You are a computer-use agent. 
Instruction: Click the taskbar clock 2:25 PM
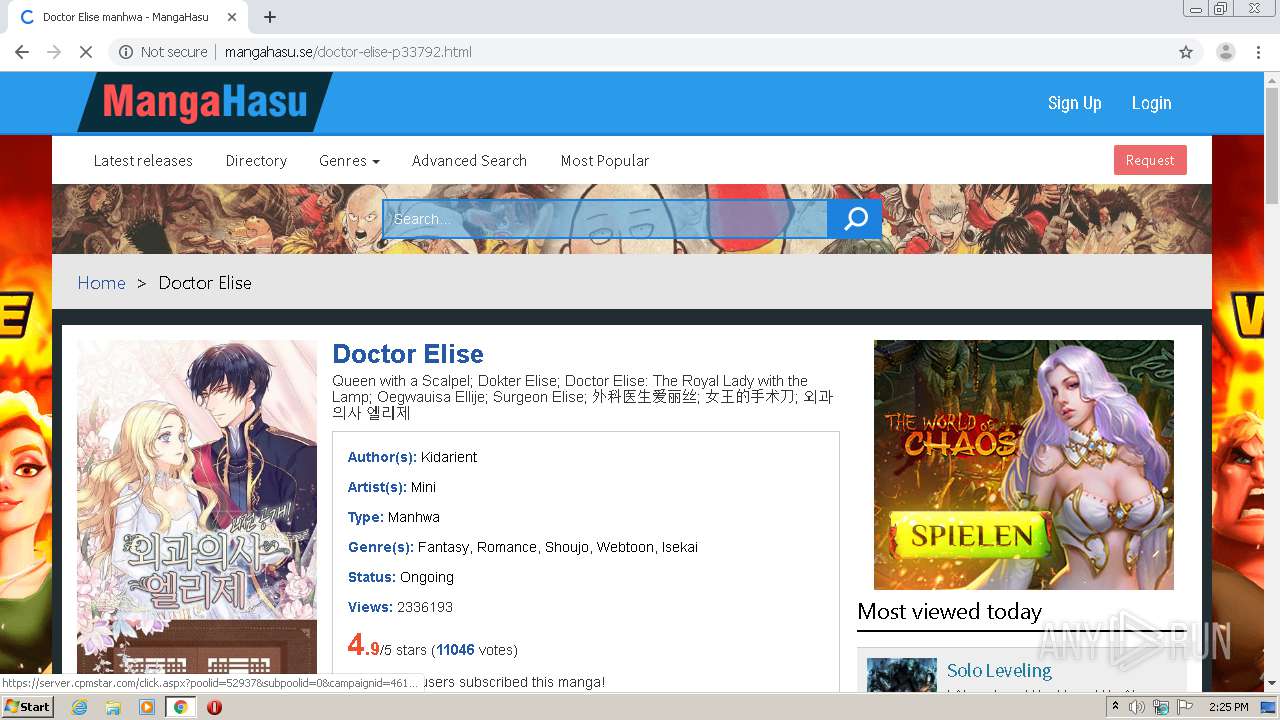coord(1228,707)
